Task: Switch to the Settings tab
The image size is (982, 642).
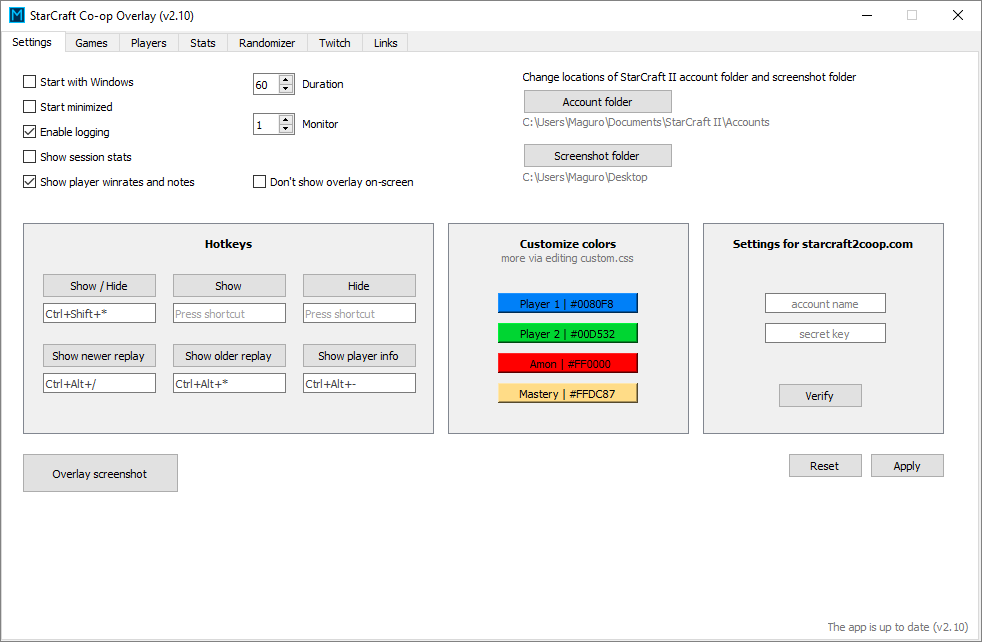Action: [32, 42]
